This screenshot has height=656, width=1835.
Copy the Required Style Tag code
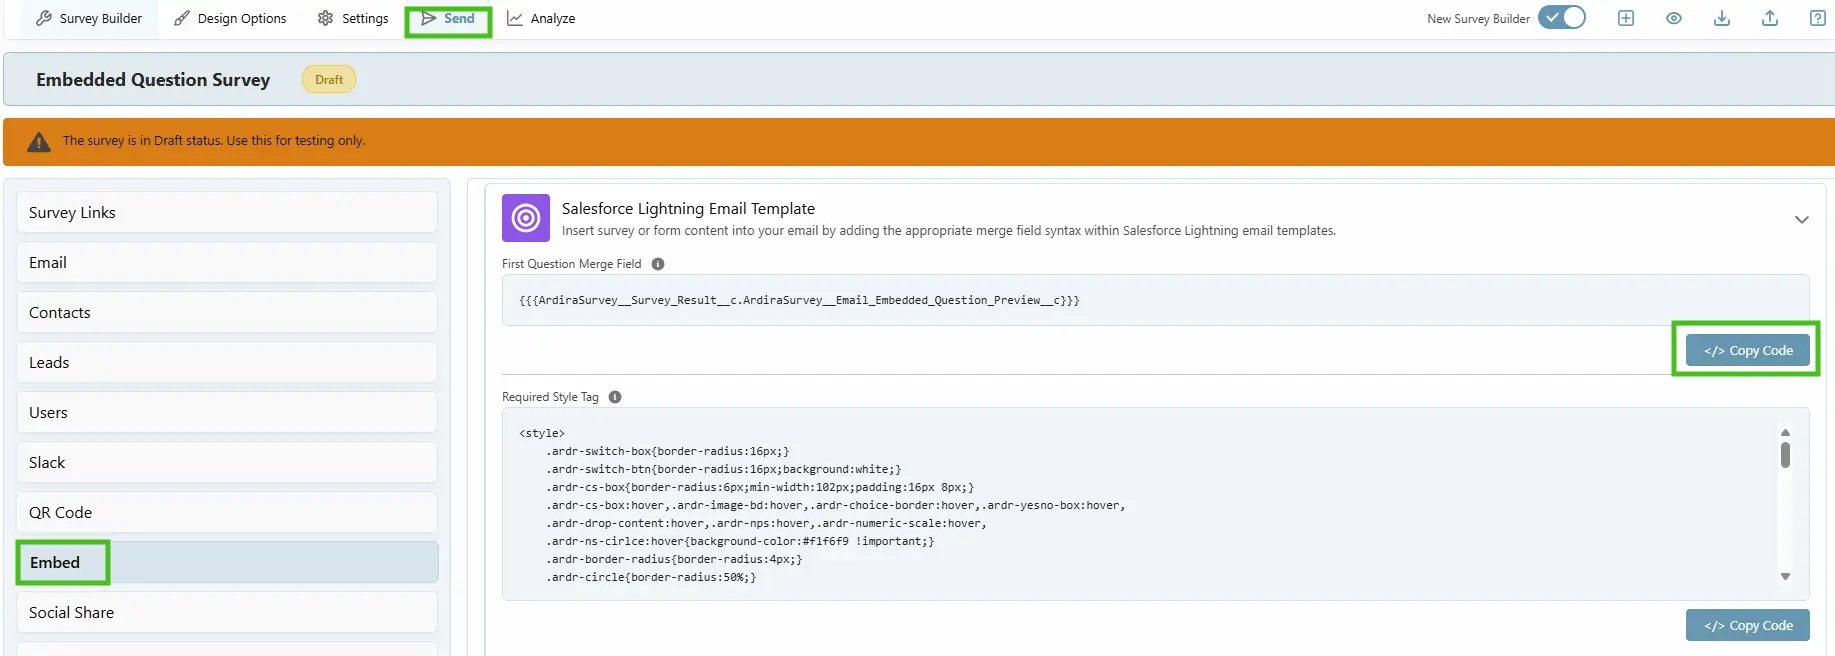point(1747,625)
